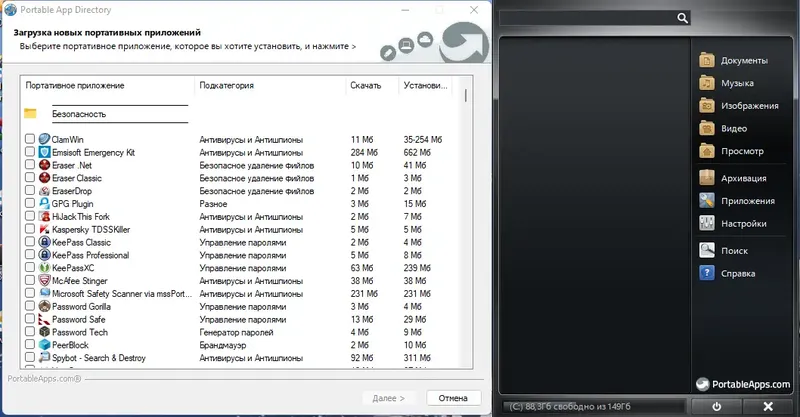The width and height of the screenshot is (800, 417).
Task: Click the Настройки label in menu
Action: click(743, 224)
